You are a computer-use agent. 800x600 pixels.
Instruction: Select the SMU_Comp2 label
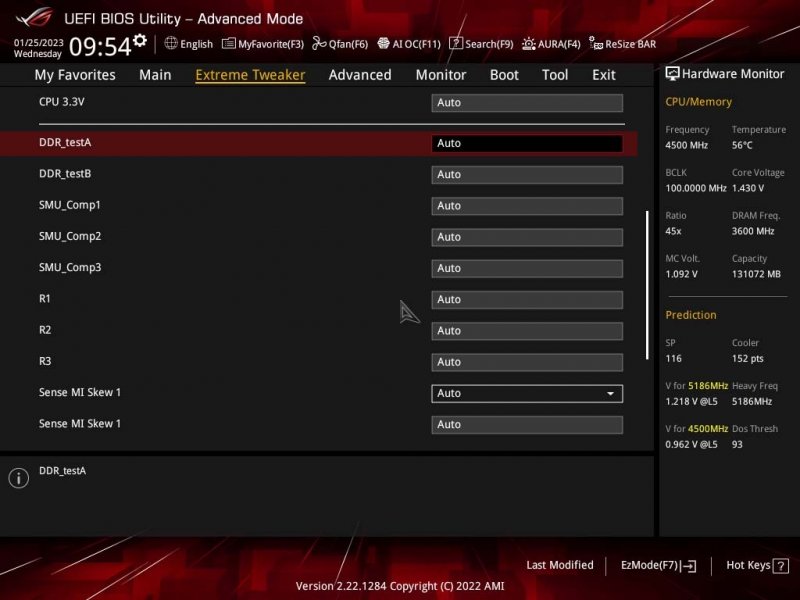(x=70, y=236)
